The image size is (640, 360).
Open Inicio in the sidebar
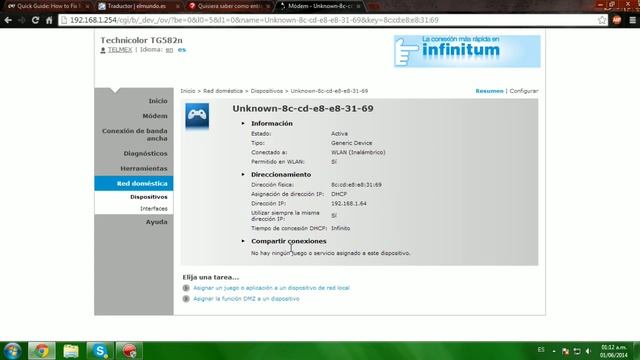(x=158, y=101)
